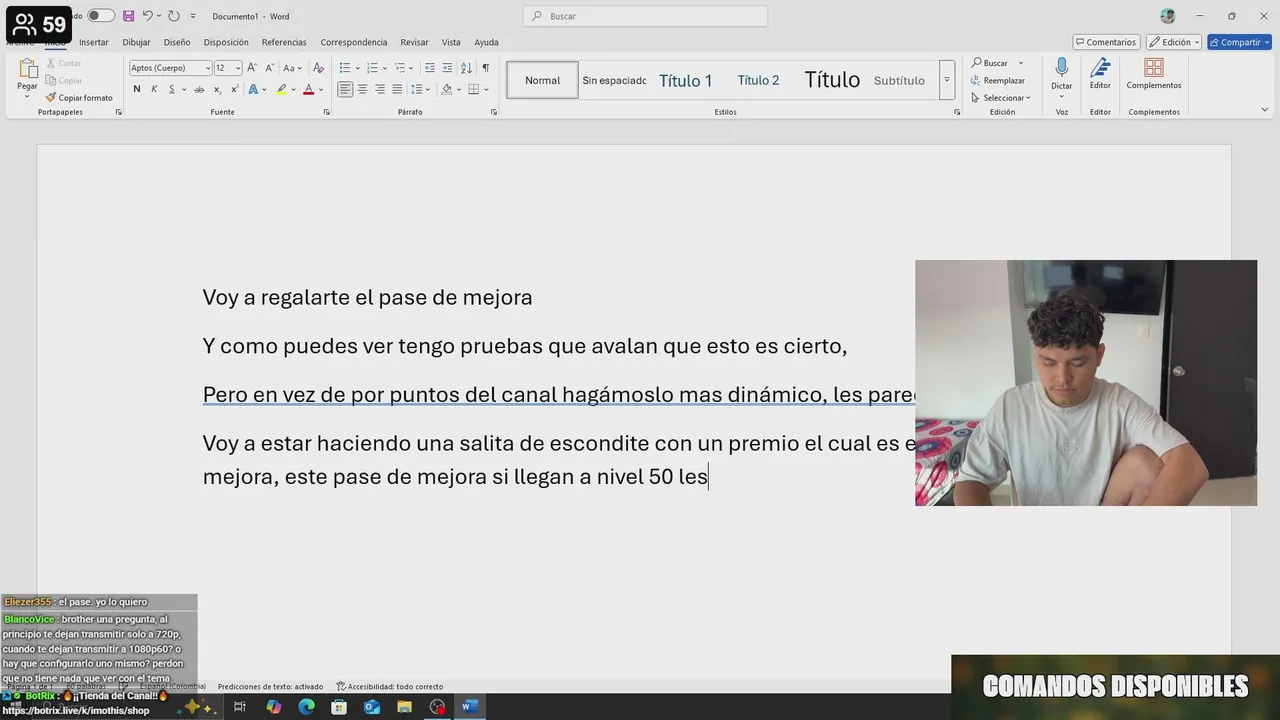Decrease font size with the smaller A icon
1280x720 pixels.
point(269,68)
